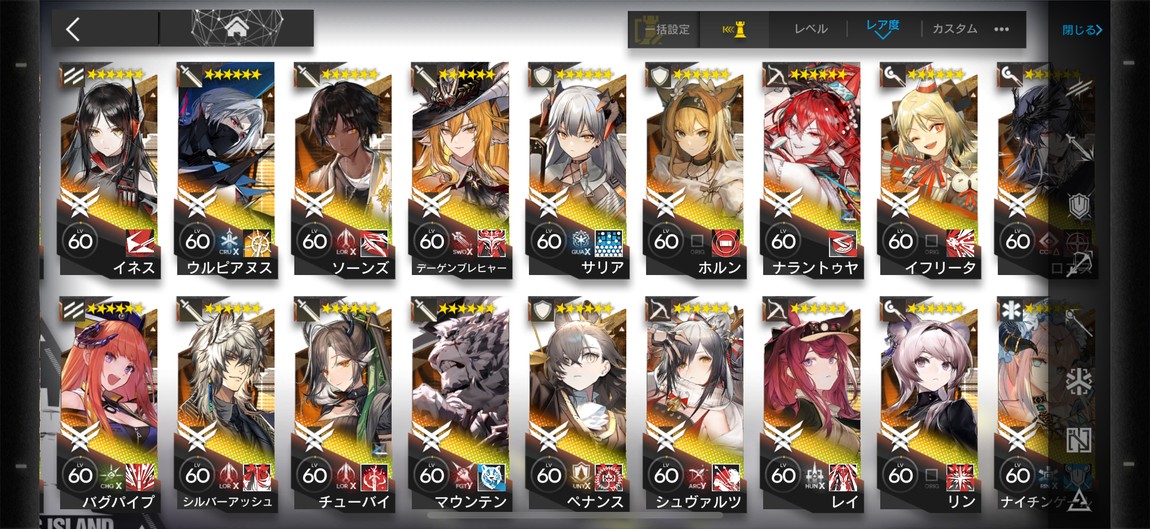Click the back arrow icon
Screen dimensions: 1150x529
pos(72,29)
